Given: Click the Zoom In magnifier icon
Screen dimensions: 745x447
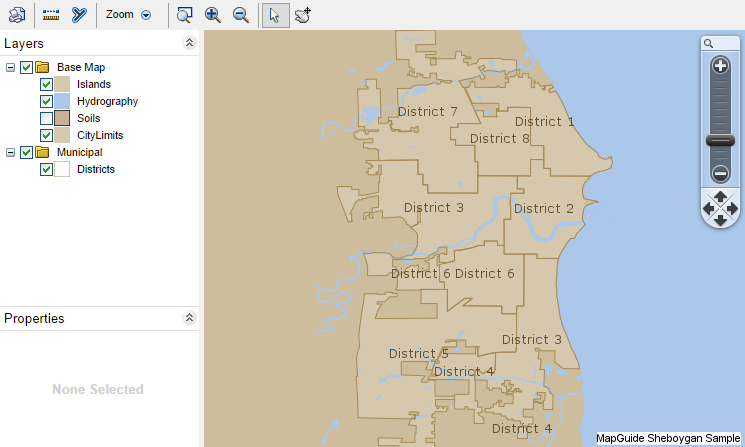Looking at the screenshot, I should tap(212, 15).
